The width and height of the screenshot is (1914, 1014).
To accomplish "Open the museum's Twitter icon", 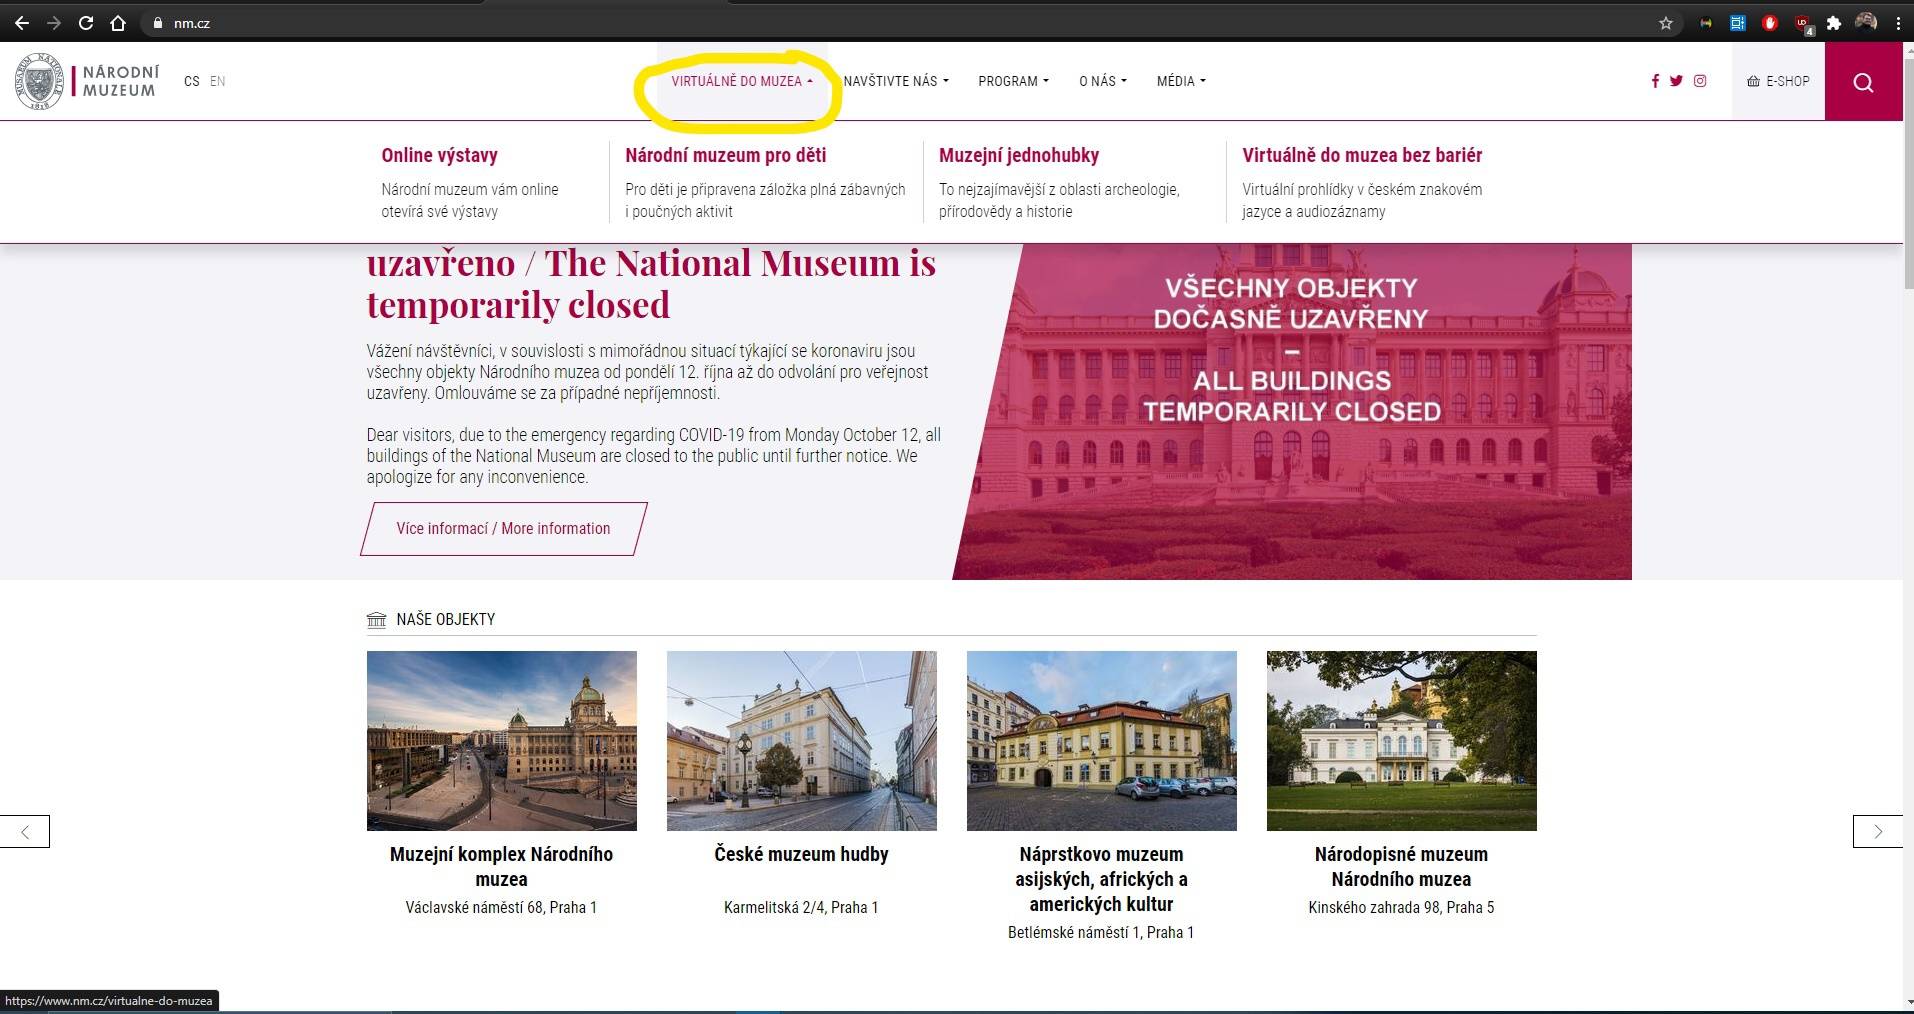I will pyautogui.click(x=1676, y=81).
